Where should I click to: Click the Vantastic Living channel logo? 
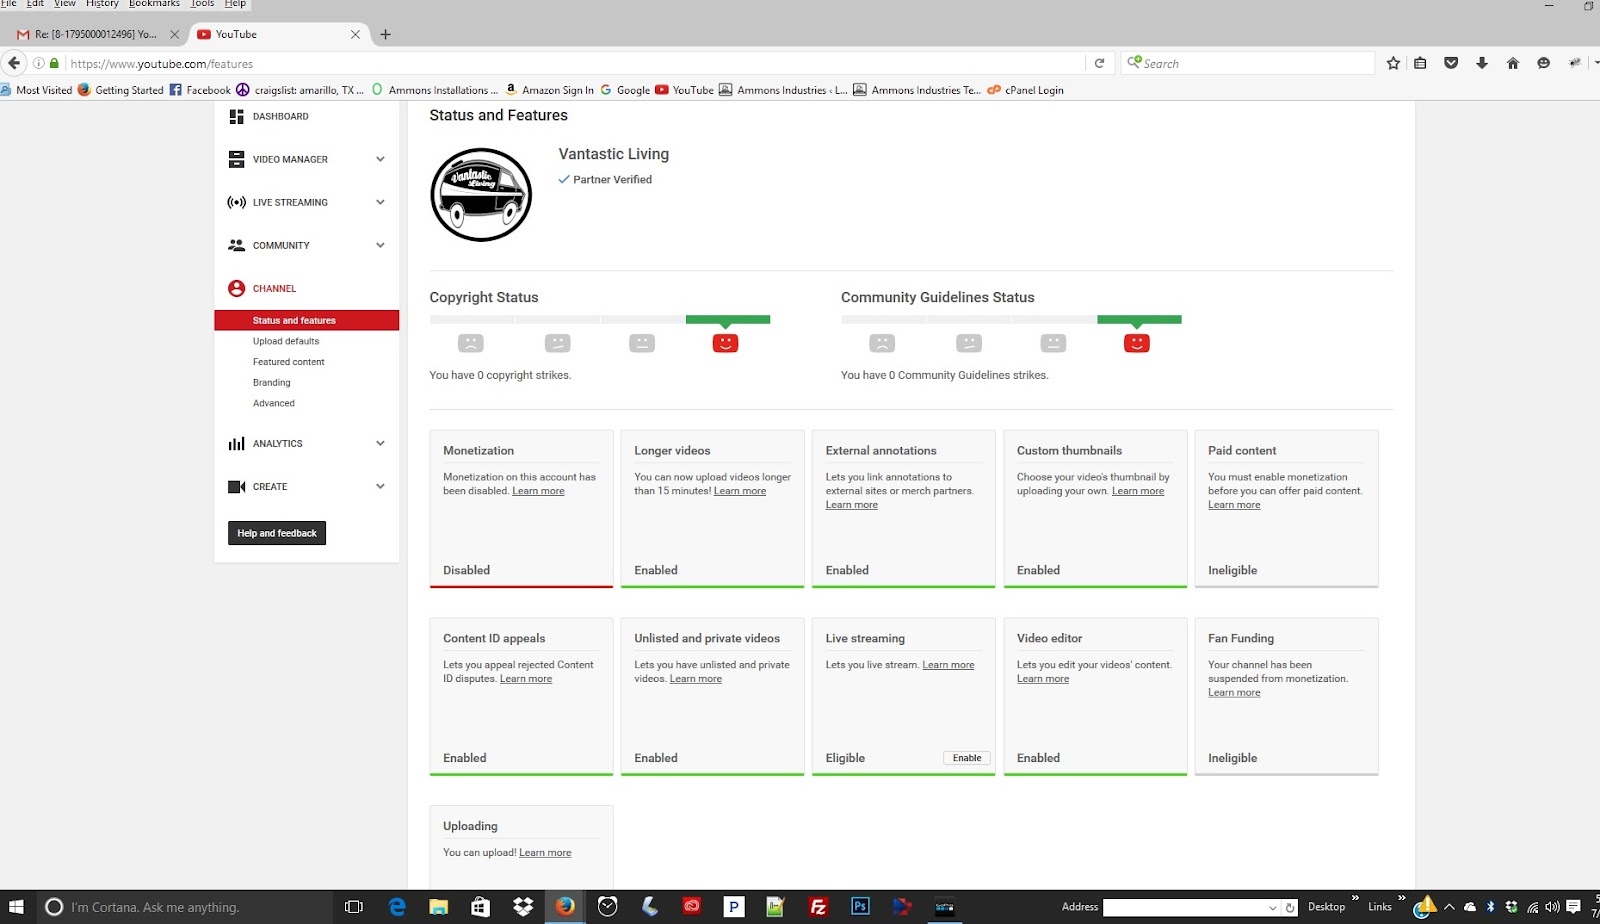point(481,195)
